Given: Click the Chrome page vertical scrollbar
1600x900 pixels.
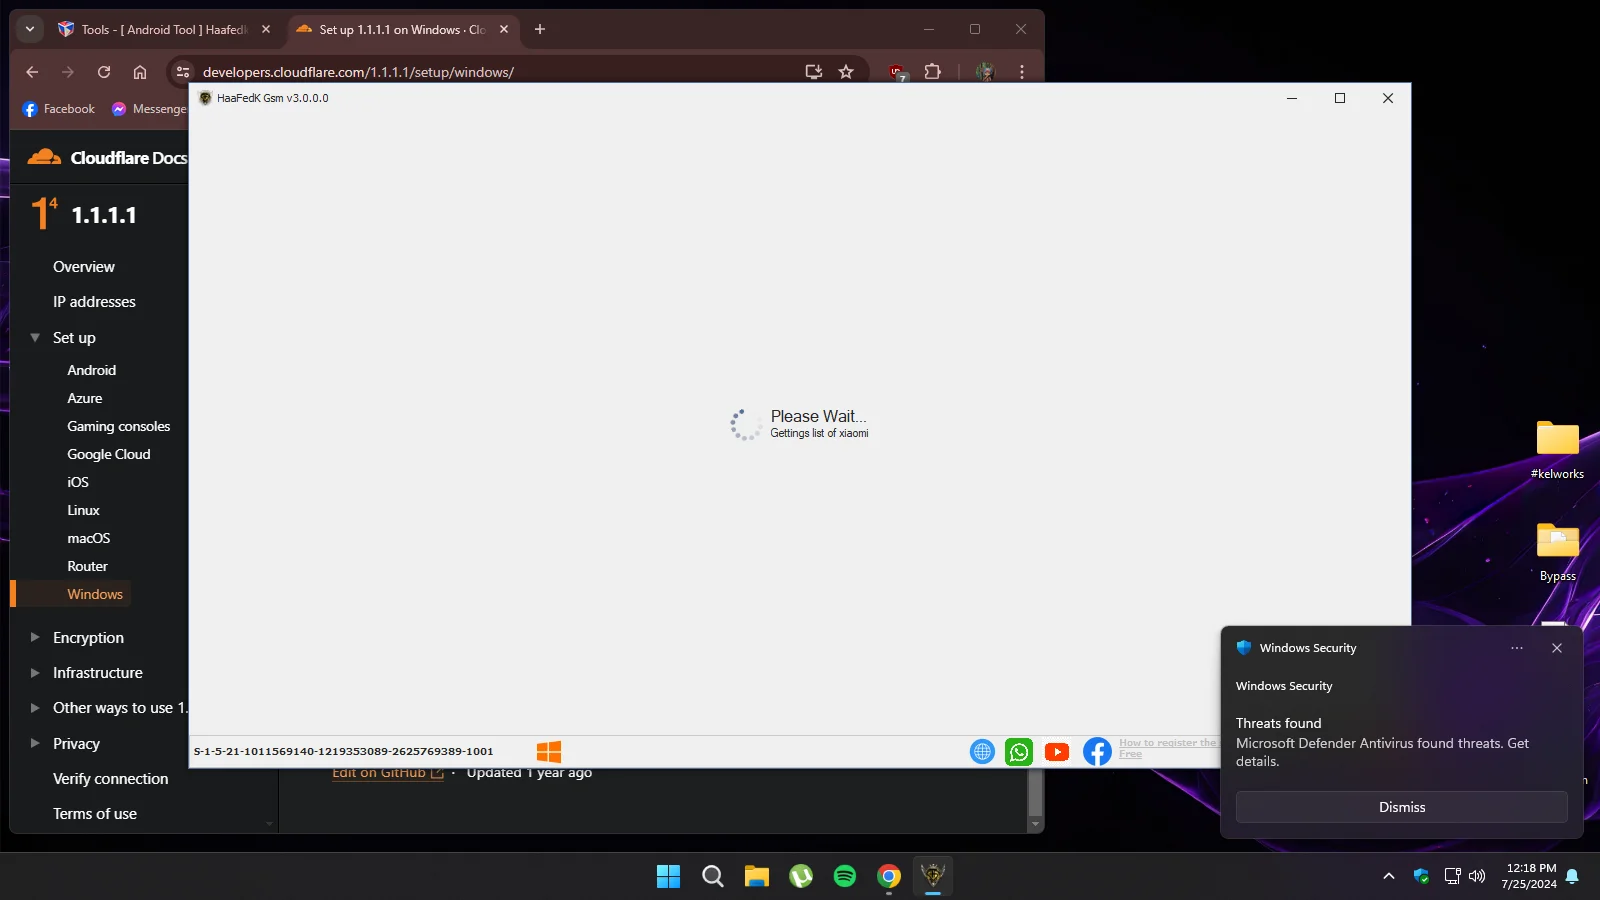Looking at the screenshot, I should 1035,795.
